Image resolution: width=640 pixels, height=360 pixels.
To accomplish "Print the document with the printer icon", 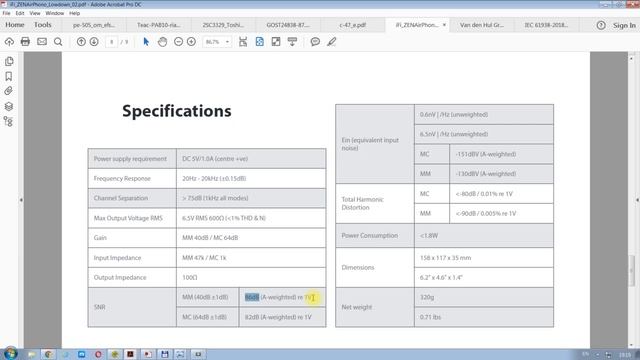I will [x=25, y=42].
